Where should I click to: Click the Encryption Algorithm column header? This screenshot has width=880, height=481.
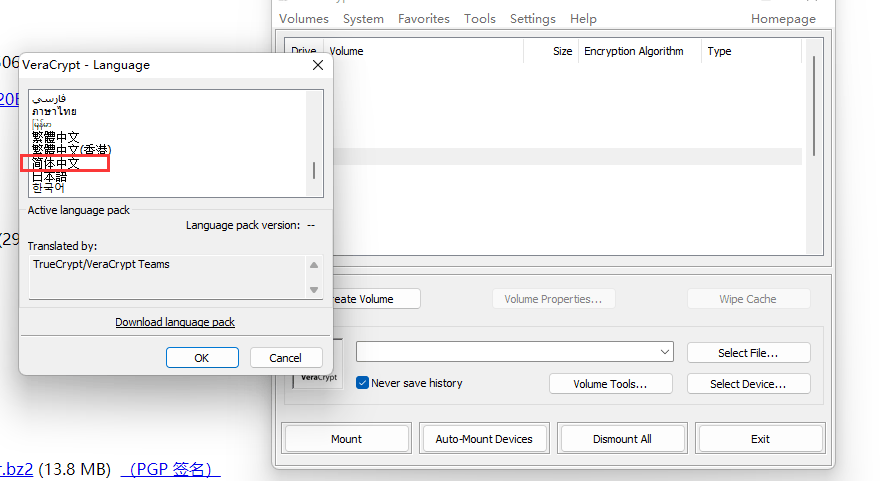point(640,51)
